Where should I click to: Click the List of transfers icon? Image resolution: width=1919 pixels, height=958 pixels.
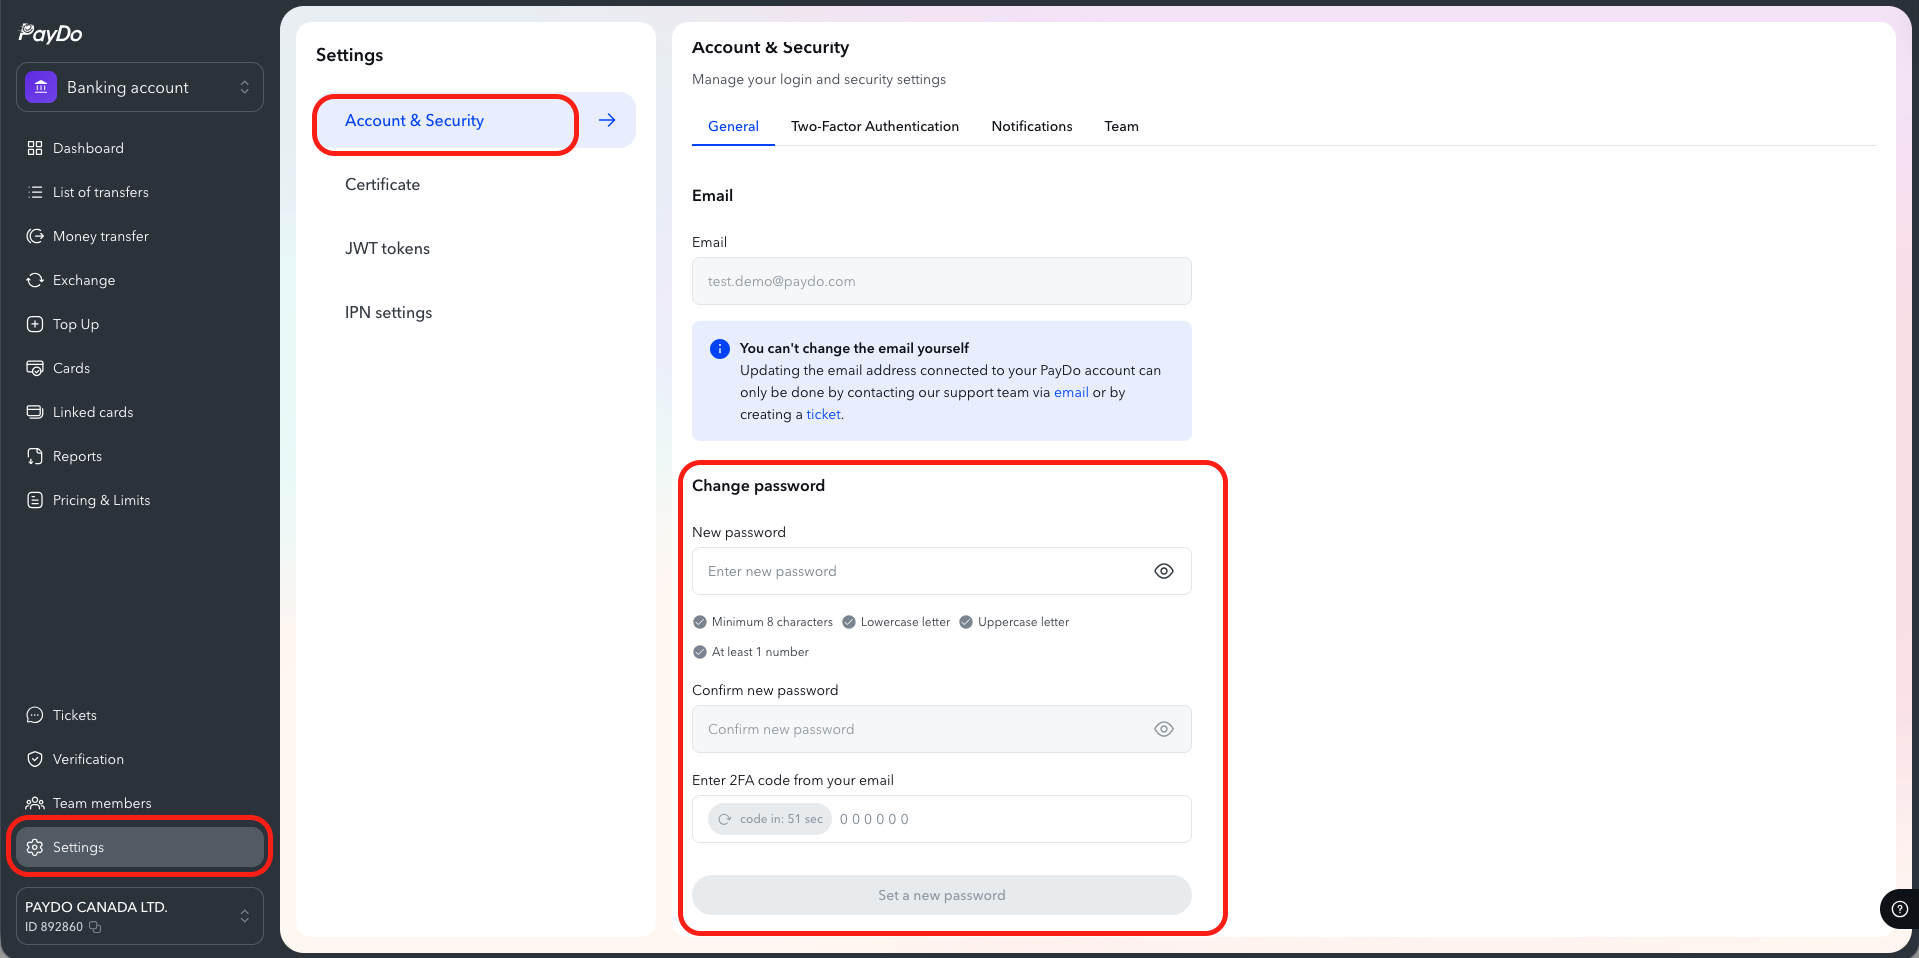[35, 192]
